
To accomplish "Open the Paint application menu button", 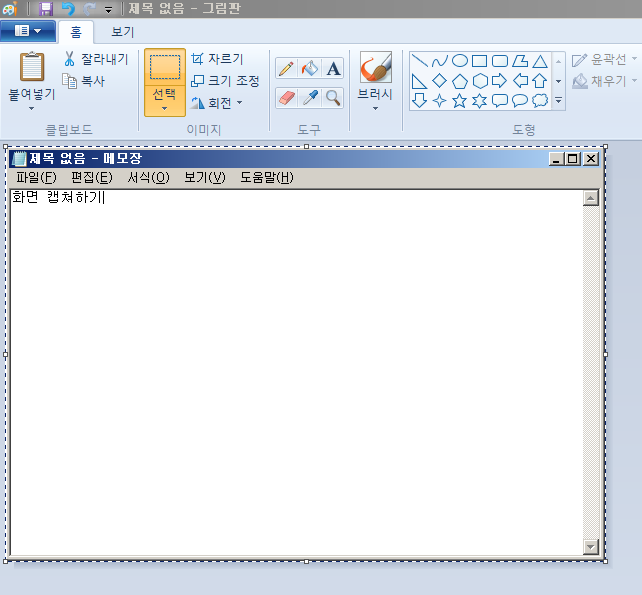I will [x=27, y=31].
